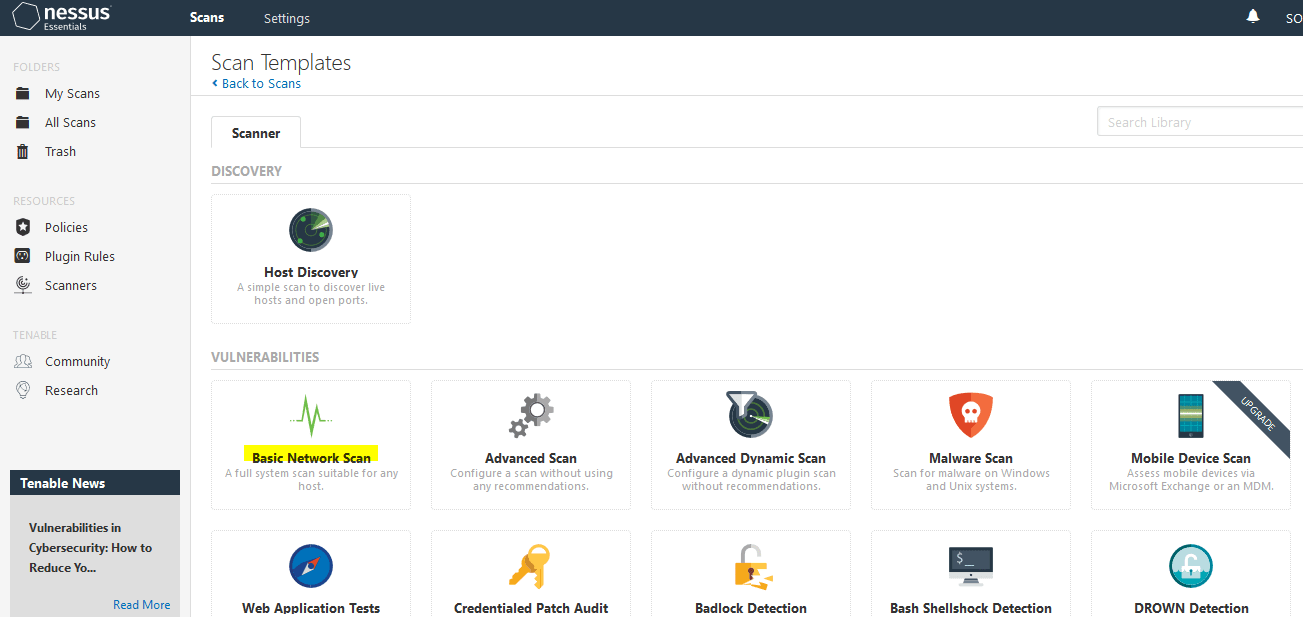Click Read More in Tenable News
Screen dimensions: 1303x617
tap(141, 604)
